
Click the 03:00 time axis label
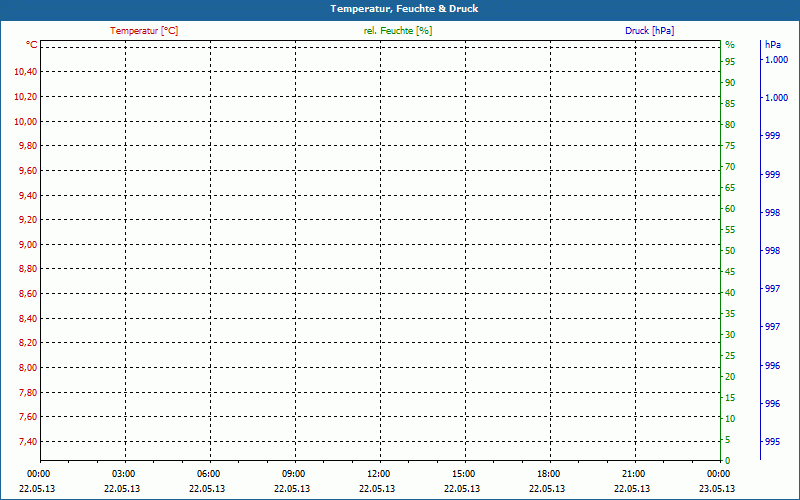click(123, 474)
